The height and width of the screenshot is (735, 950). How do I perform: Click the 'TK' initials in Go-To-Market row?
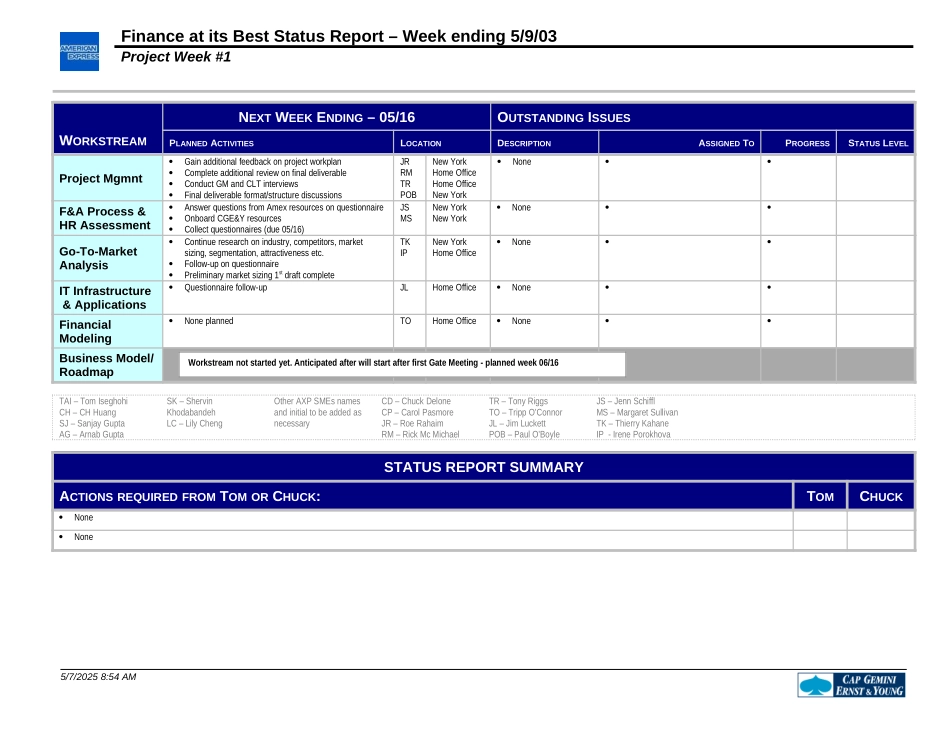coord(405,242)
